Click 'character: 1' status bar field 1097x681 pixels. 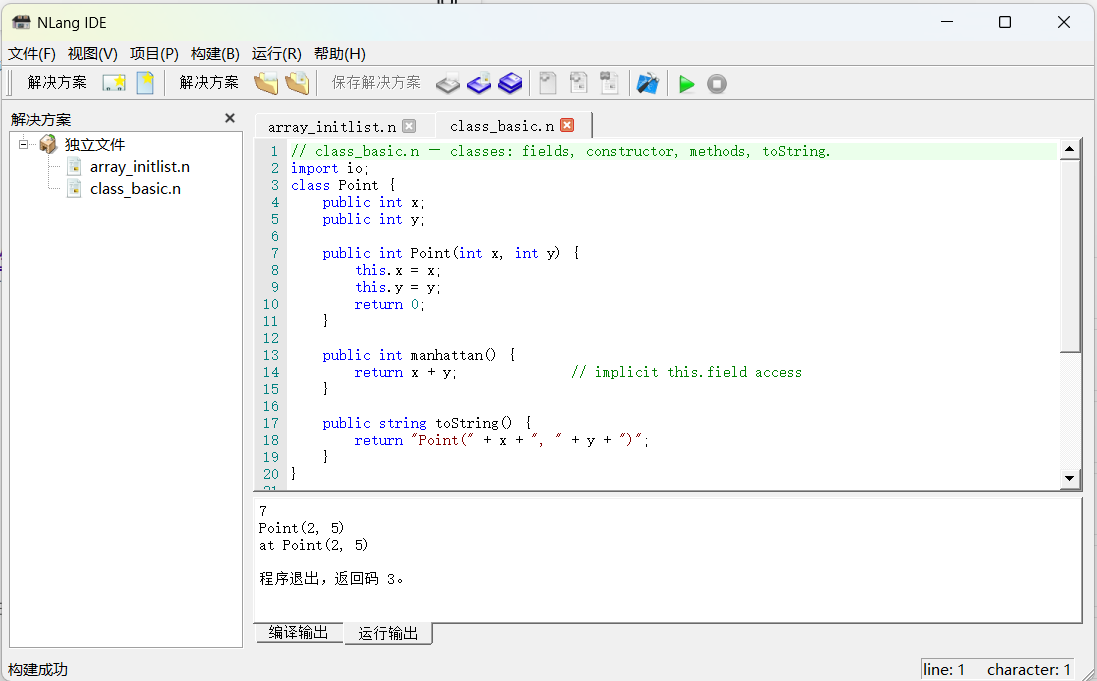coord(1028,670)
